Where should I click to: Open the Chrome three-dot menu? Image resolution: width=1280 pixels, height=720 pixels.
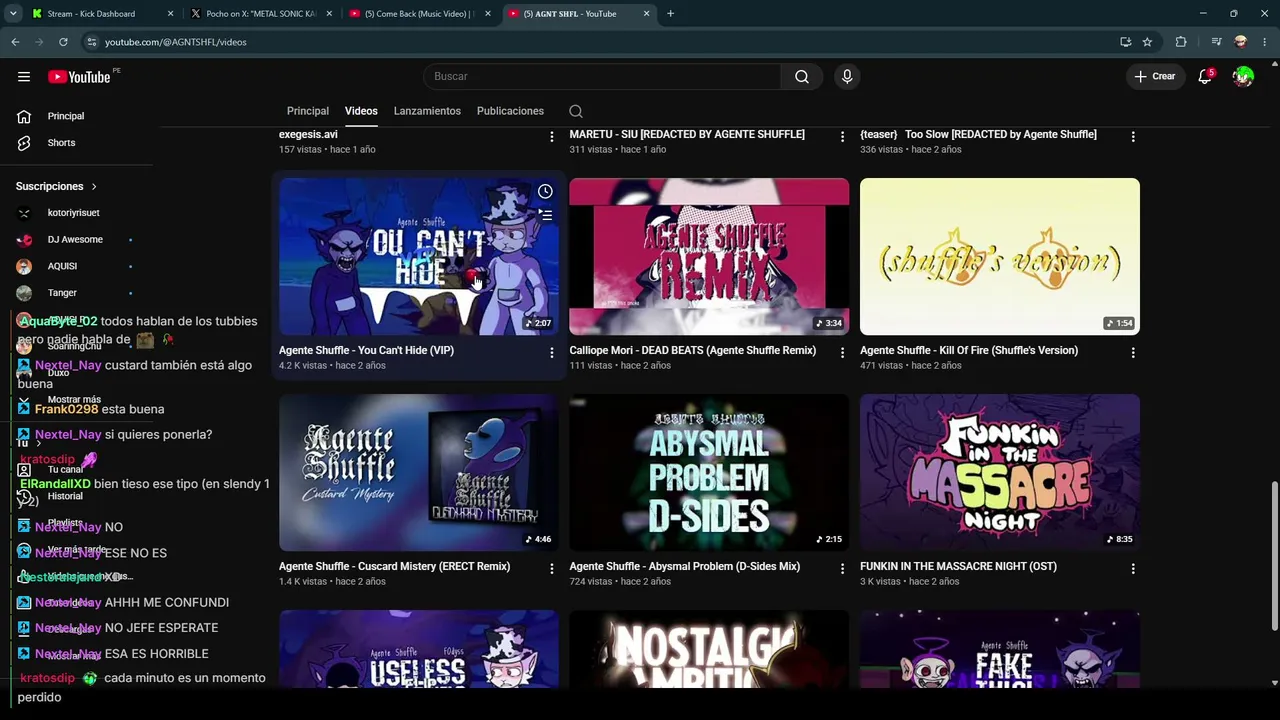coord(1265,42)
